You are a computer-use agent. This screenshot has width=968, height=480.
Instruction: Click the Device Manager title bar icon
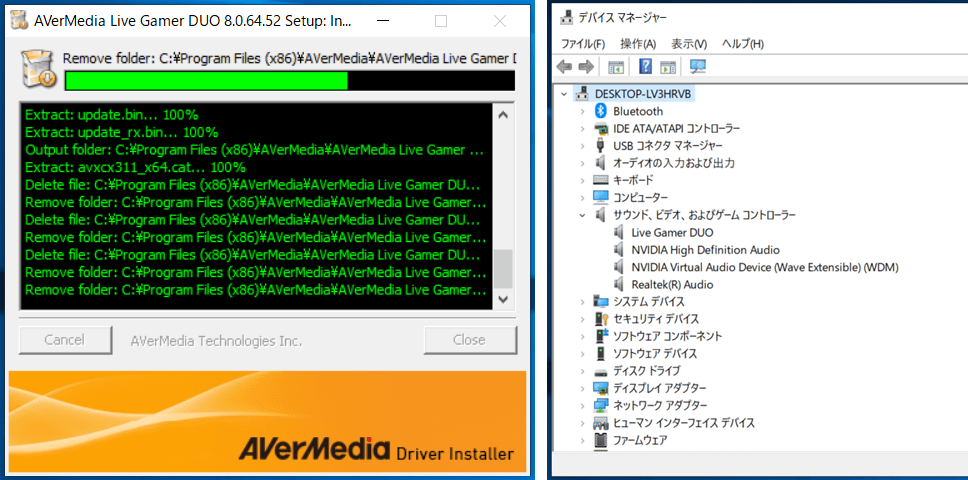click(x=567, y=17)
